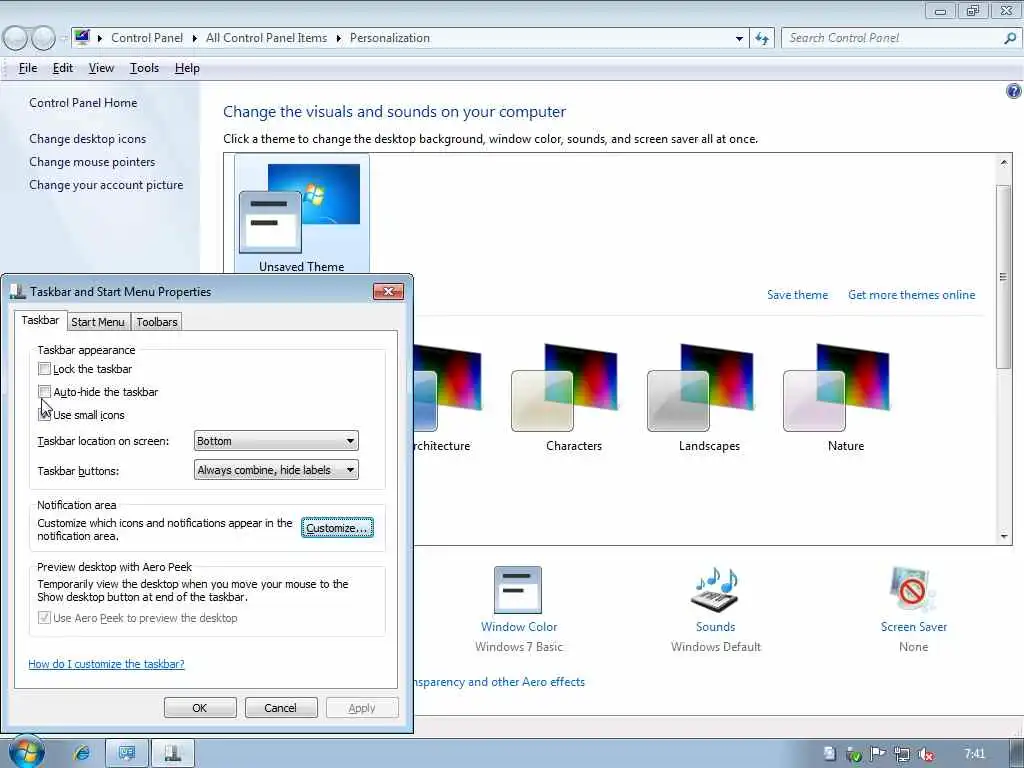Click Get more themes online link
Viewport: 1024px width, 768px height.
tap(912, 295)
